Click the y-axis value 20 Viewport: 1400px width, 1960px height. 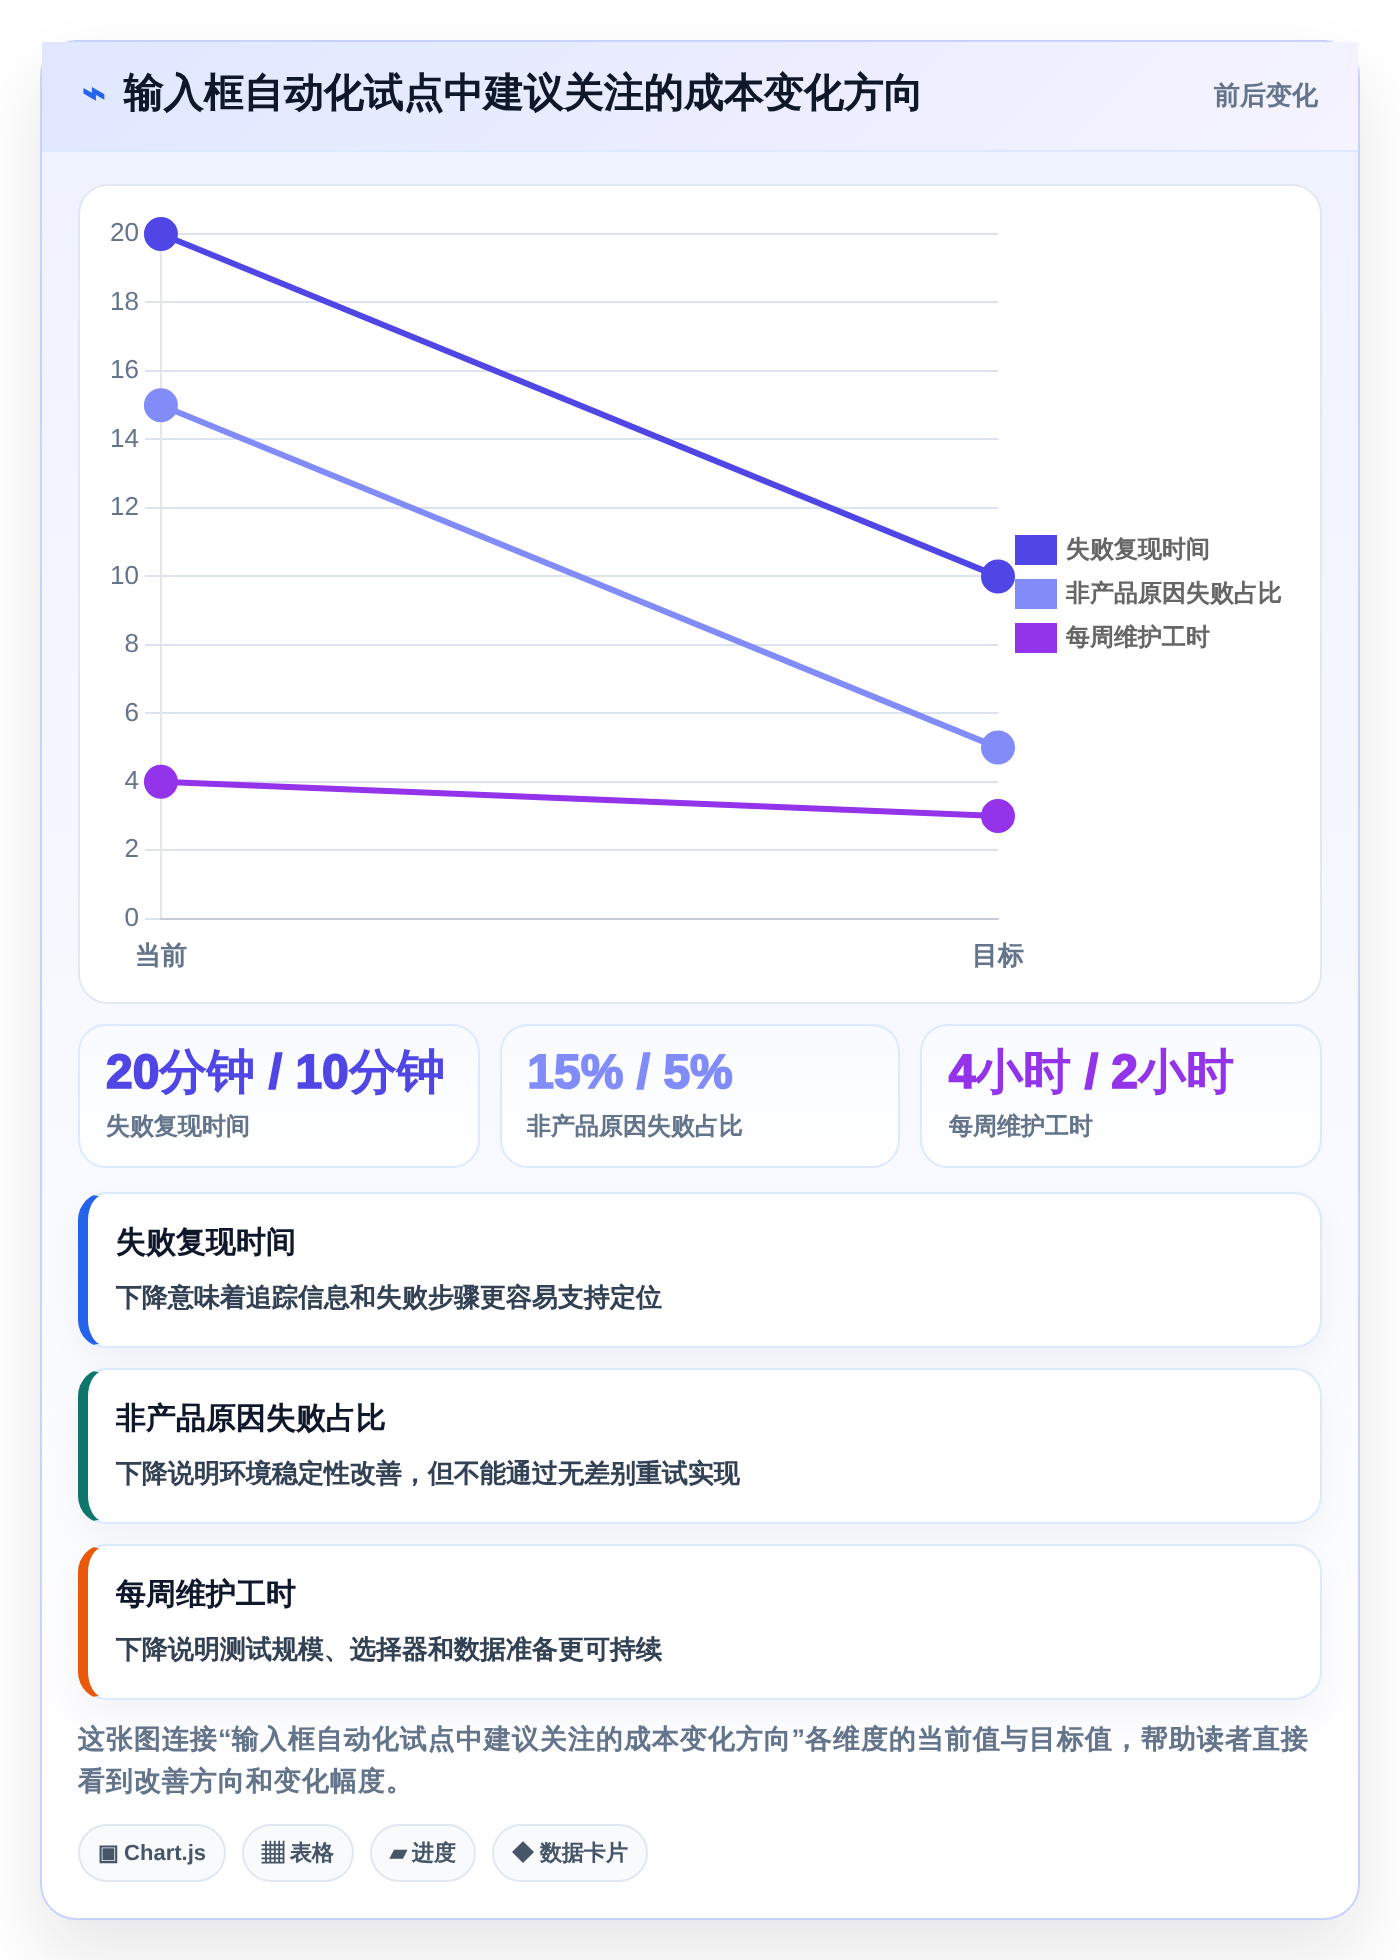(124, 233)
